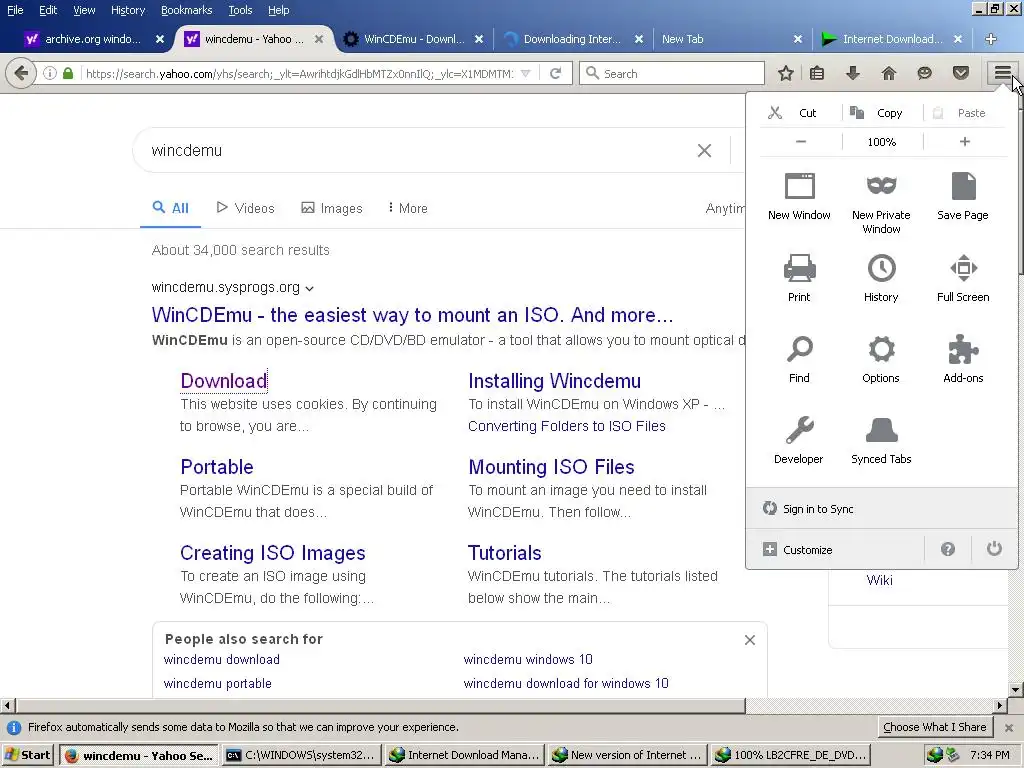Open Find in page

tap(799, 359)
